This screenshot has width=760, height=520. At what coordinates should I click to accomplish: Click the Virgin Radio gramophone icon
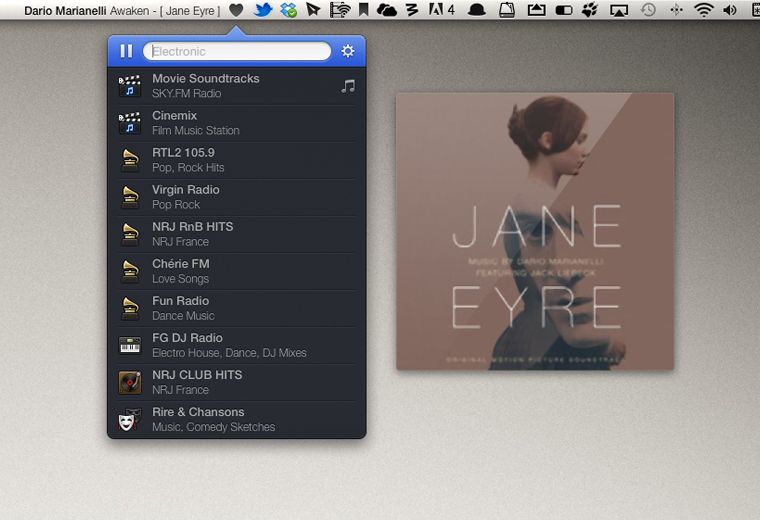click(130, 198)
